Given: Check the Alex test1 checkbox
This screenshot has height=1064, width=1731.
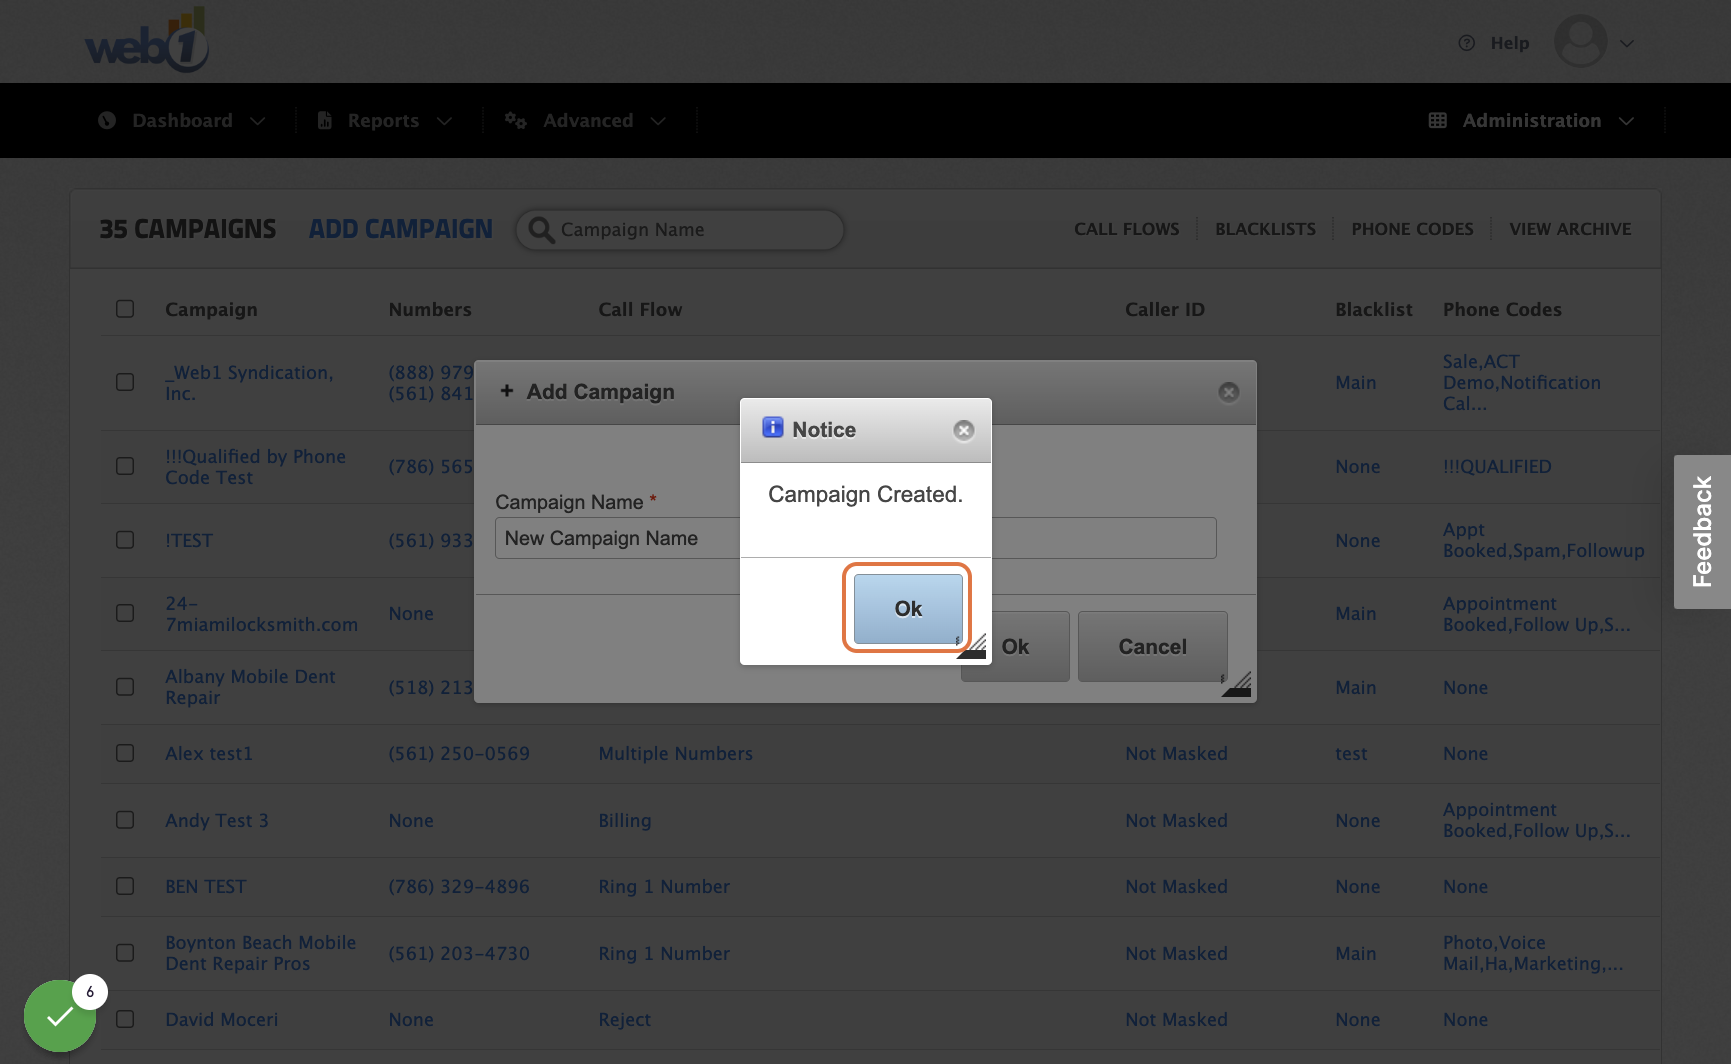Looking at the screenshot, I should (125, 753).
